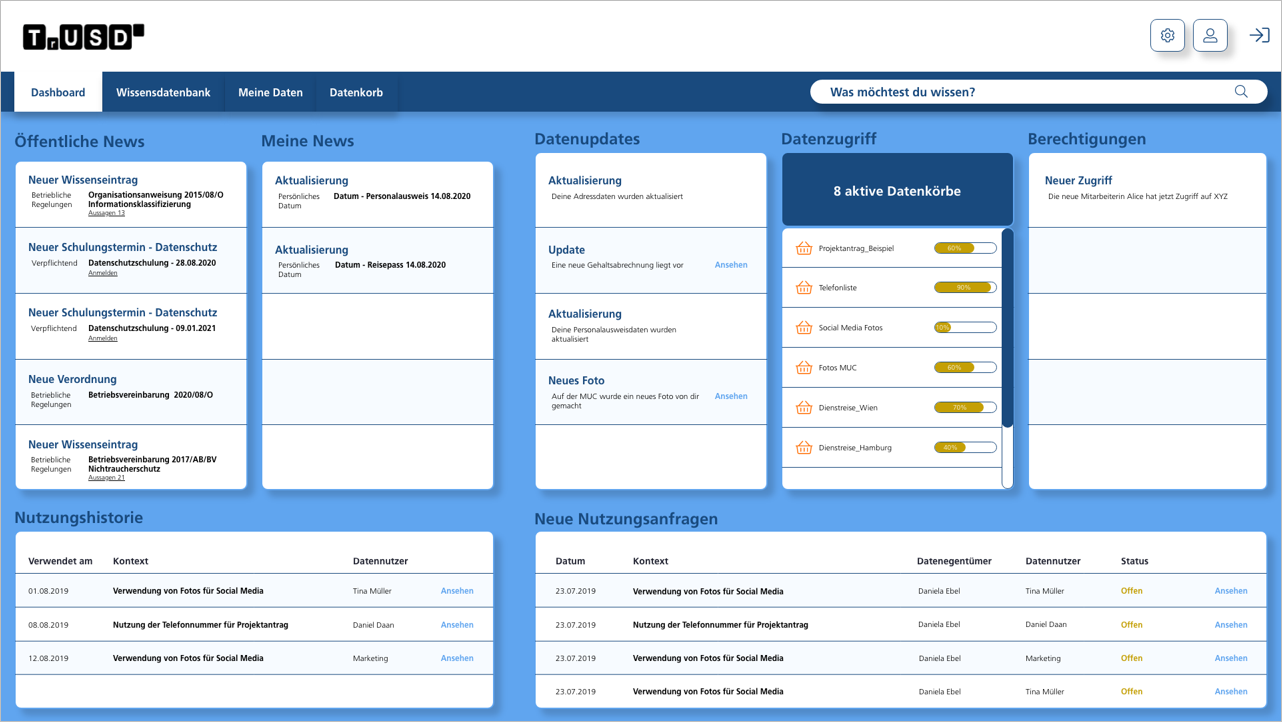Image resolution: width=1282 pixels, height=722 pixels.
Task: Click Ansehen in Tina Müller usage history row
Action: [457, 591]
